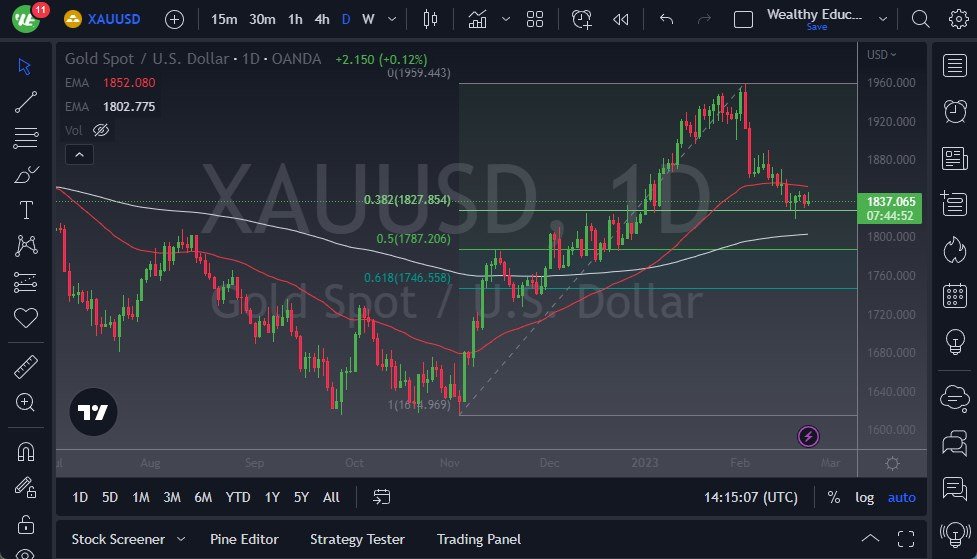This screenshot has width=977, height=559.
Task: Toggle log scale
Action: pos(864,497)
